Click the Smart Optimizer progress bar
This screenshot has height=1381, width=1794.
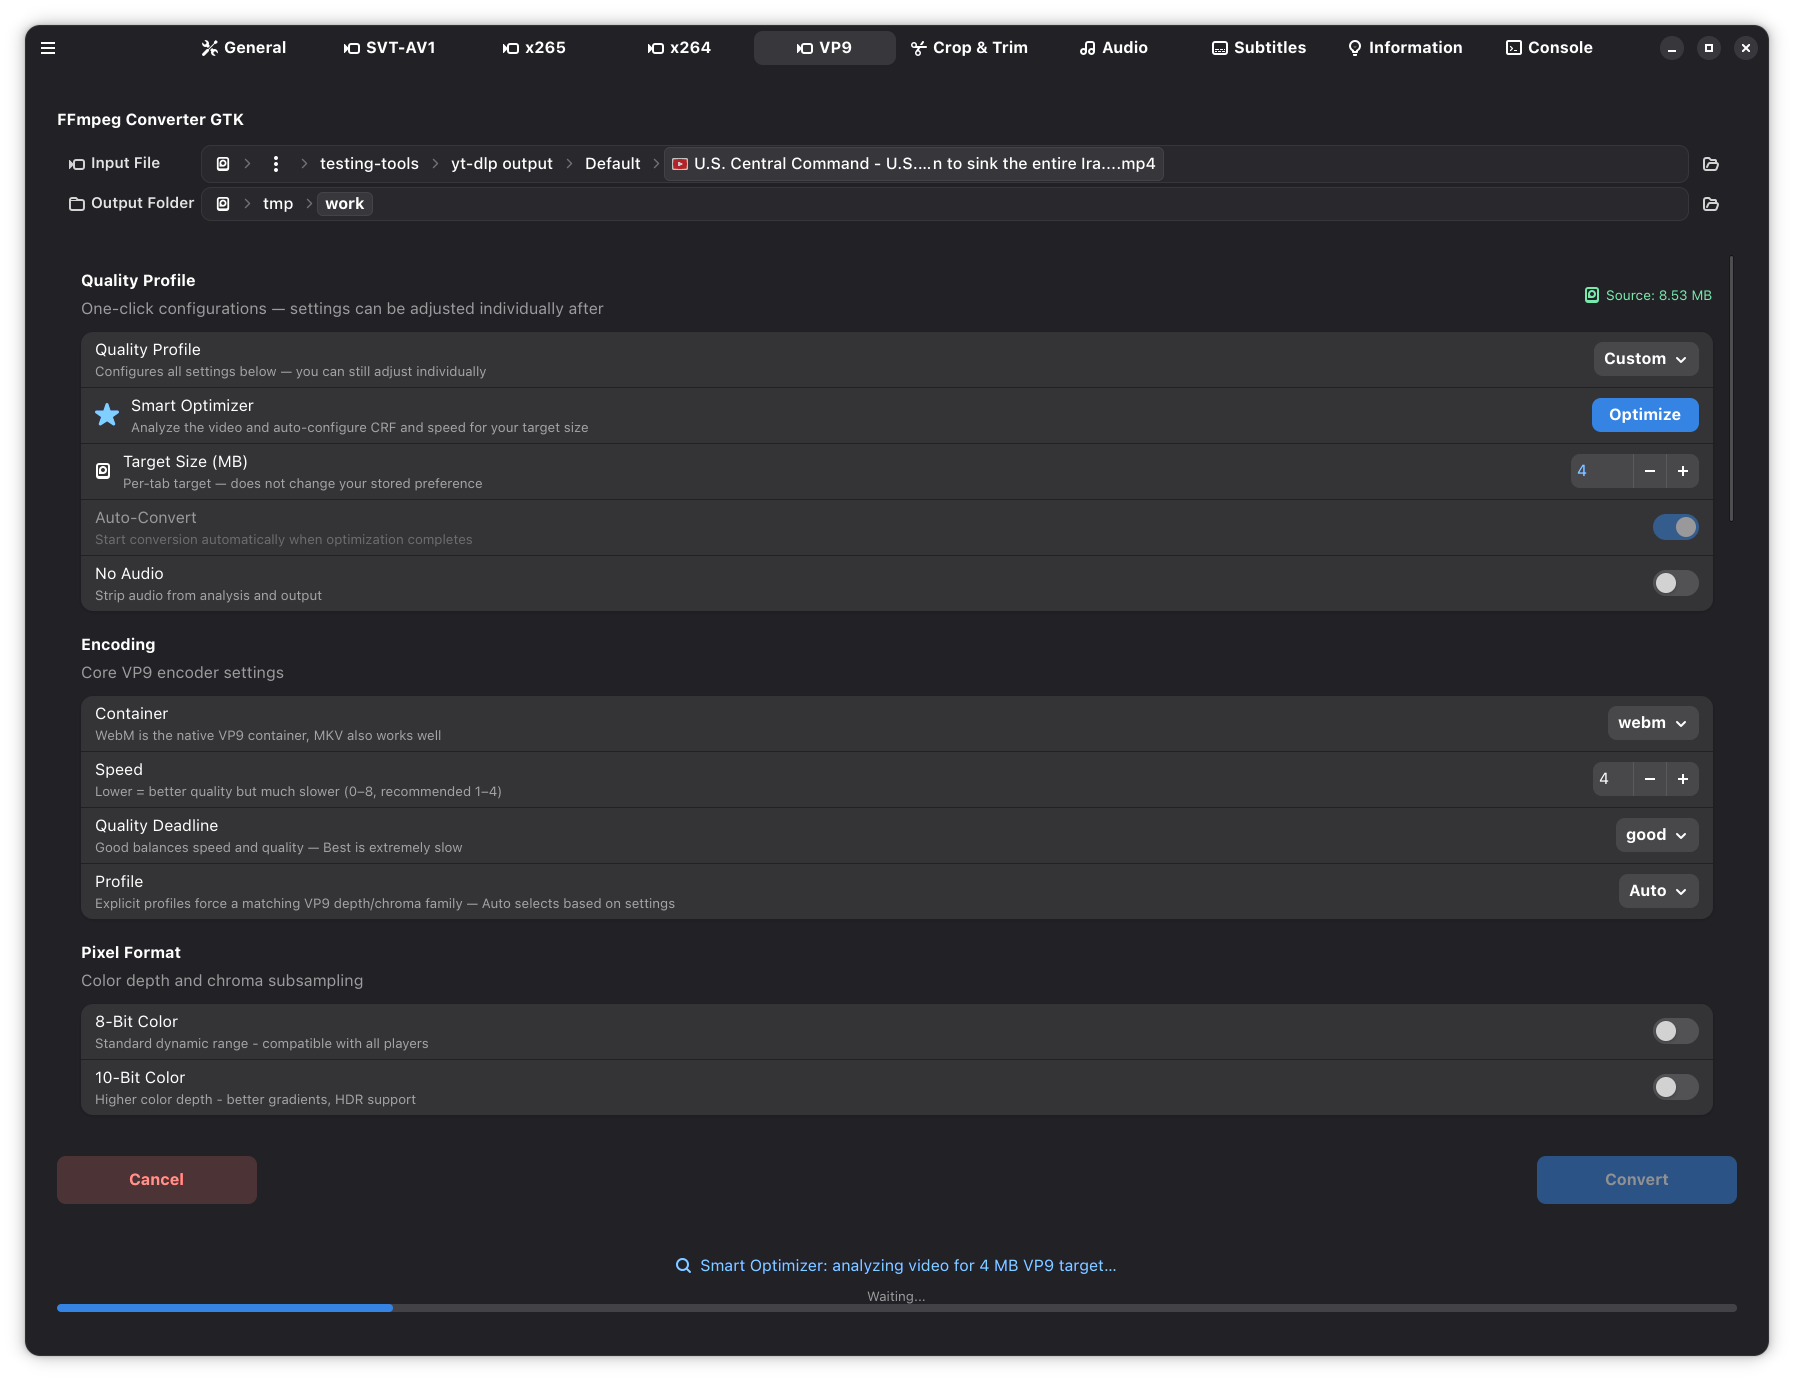(x=897, y=1308)
